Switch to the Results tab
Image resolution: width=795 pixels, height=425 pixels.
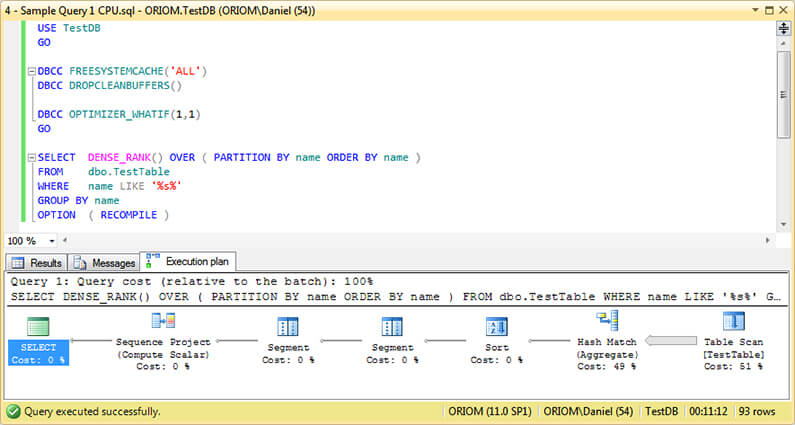(x=37, y=263)
